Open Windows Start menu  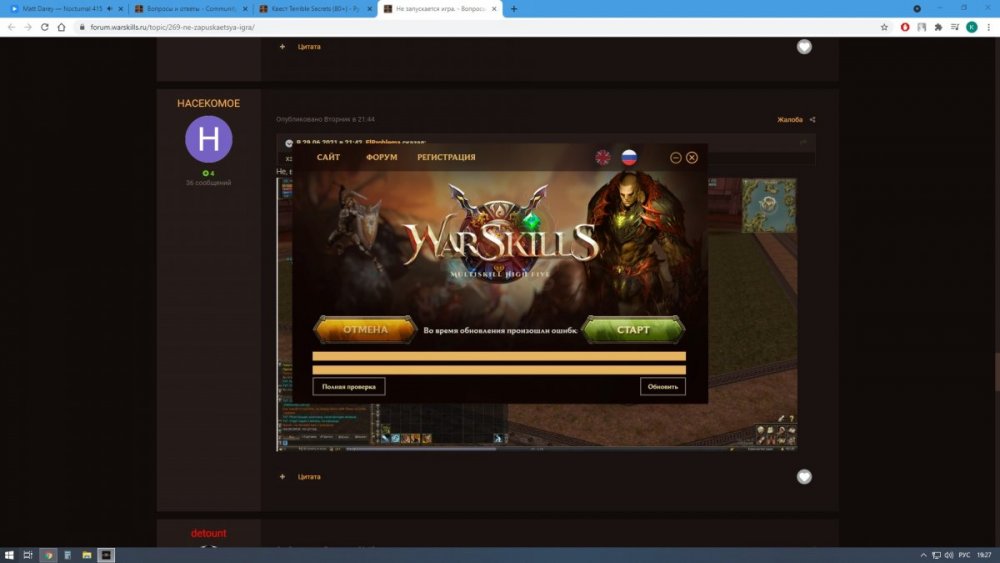tap(8, 554)
